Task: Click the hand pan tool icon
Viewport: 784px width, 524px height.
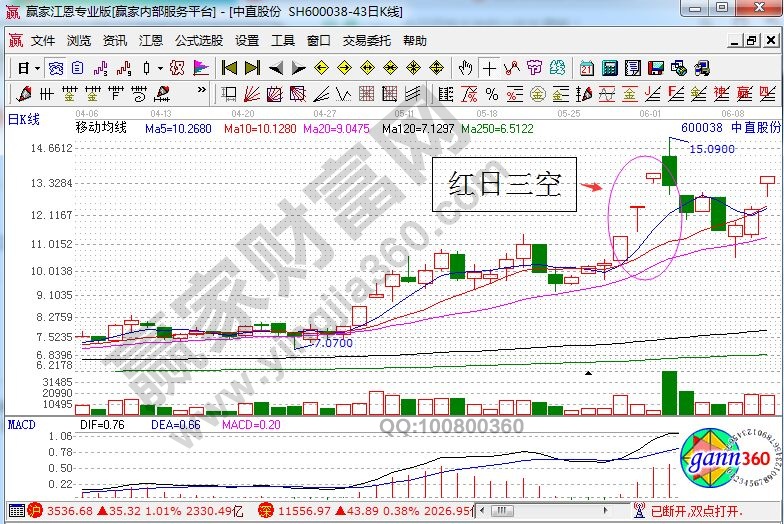Action: [465, 69]
